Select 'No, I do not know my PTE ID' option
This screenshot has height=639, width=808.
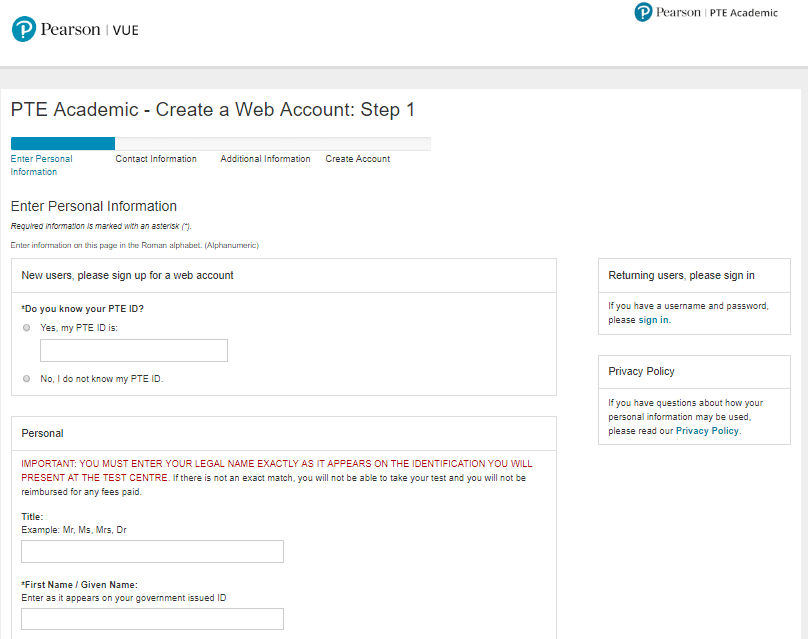26,379
